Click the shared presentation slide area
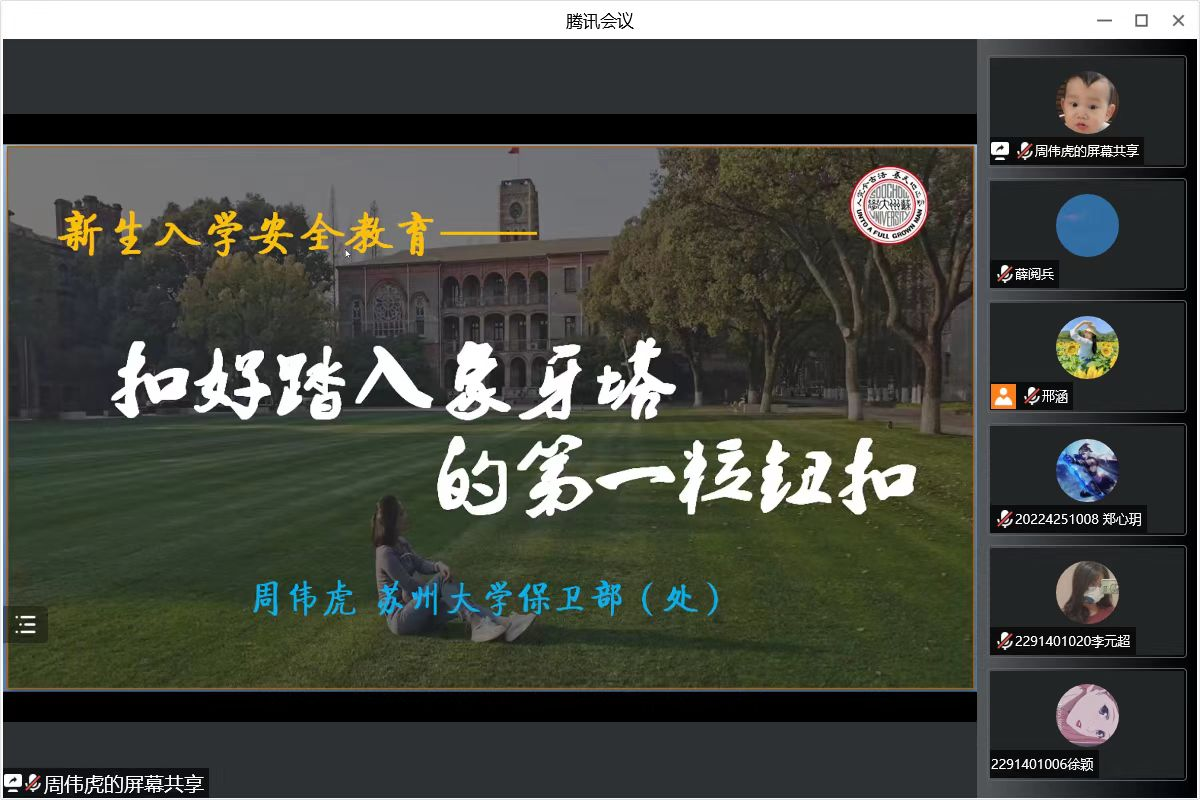Screen dimensions: 1200x800 point(488,420)
